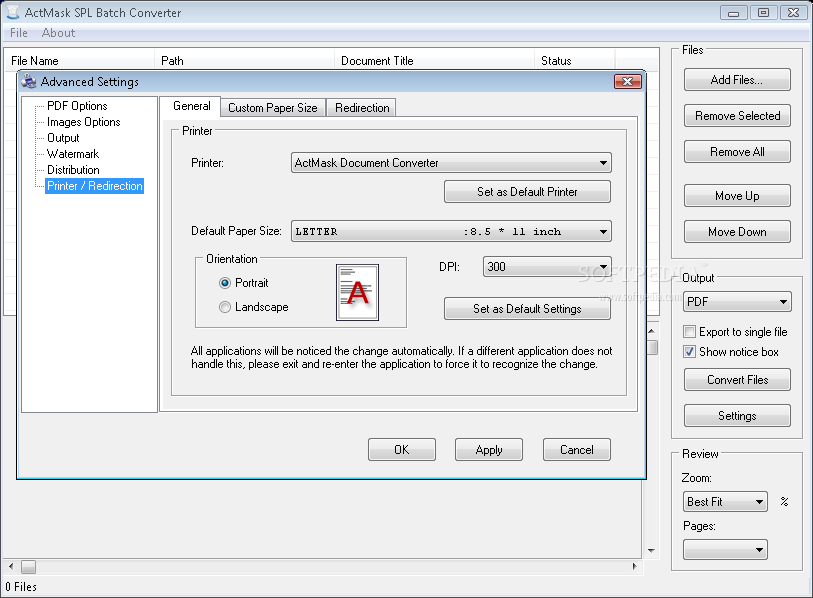Click the vertical scrollbar down arrow
Viewport: 813px width, 598px height.
pyautogui.click(x=652, y=551)
